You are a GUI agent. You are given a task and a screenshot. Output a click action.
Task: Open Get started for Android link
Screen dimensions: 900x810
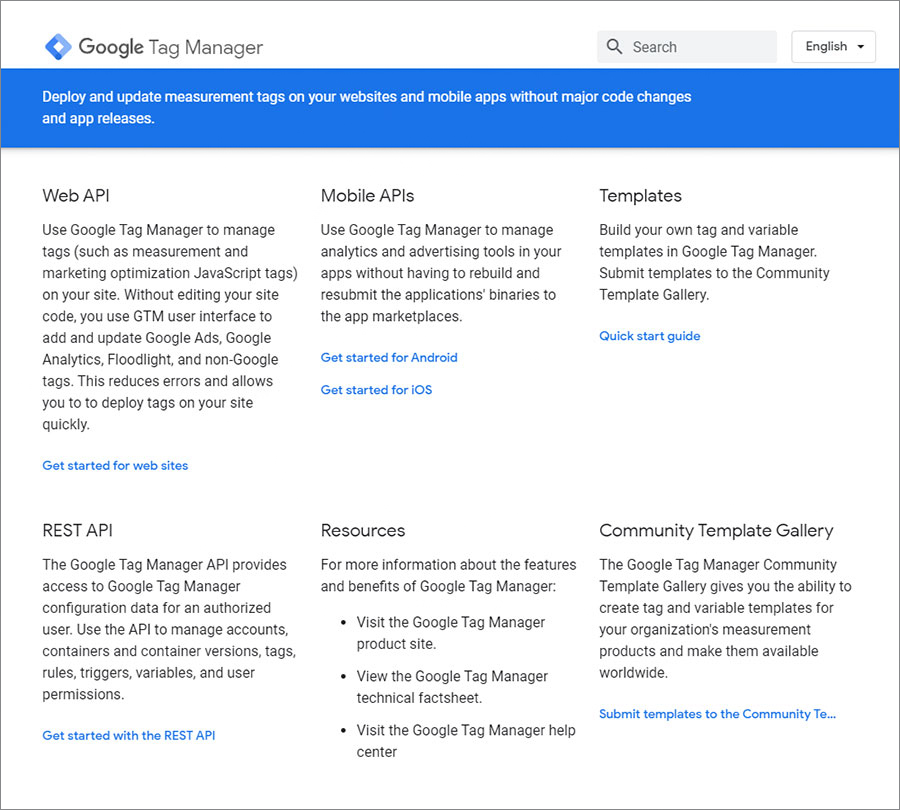point(389,358)
